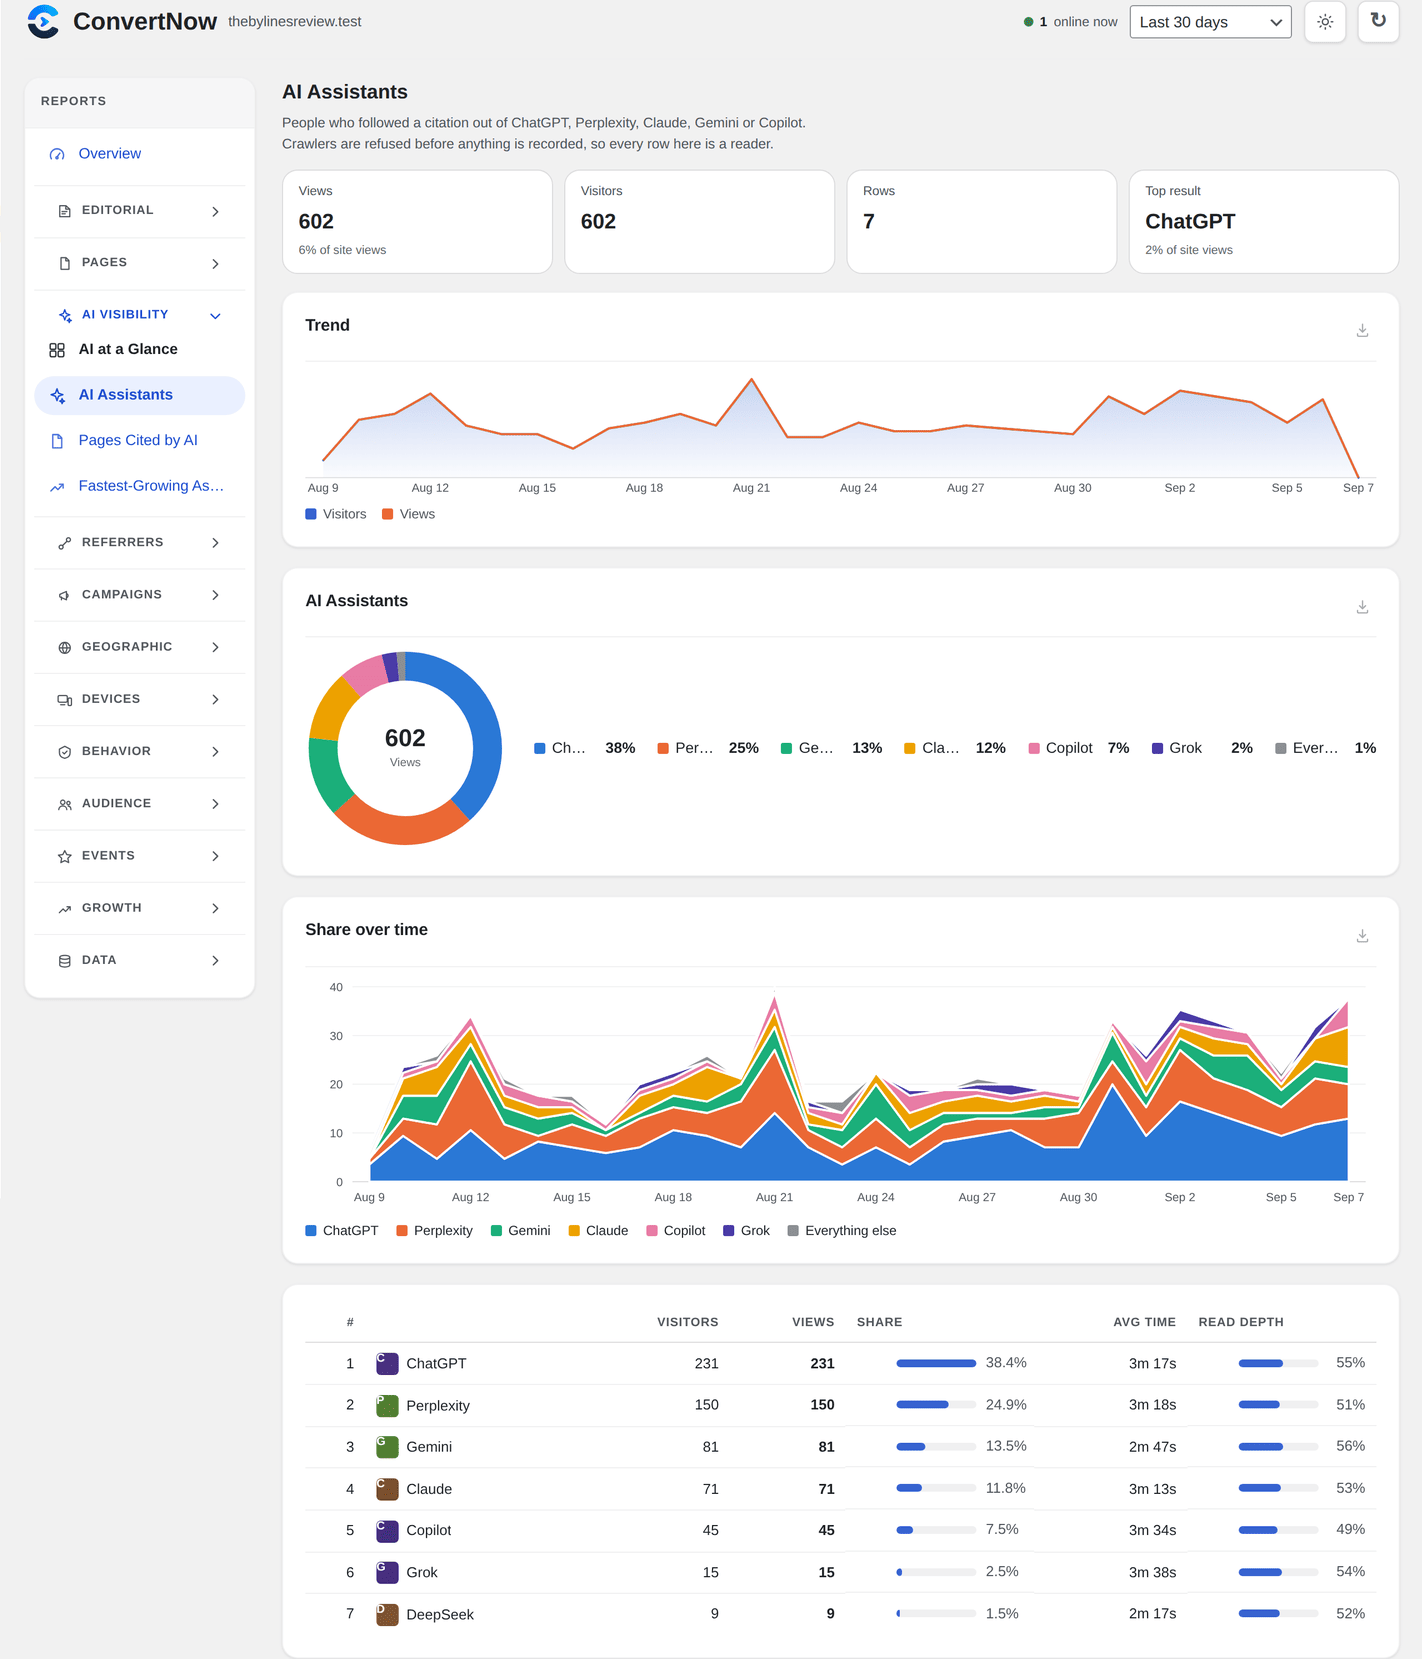
Task: Click the Grok swatch in donut legend
Action: pos(1157,749)
